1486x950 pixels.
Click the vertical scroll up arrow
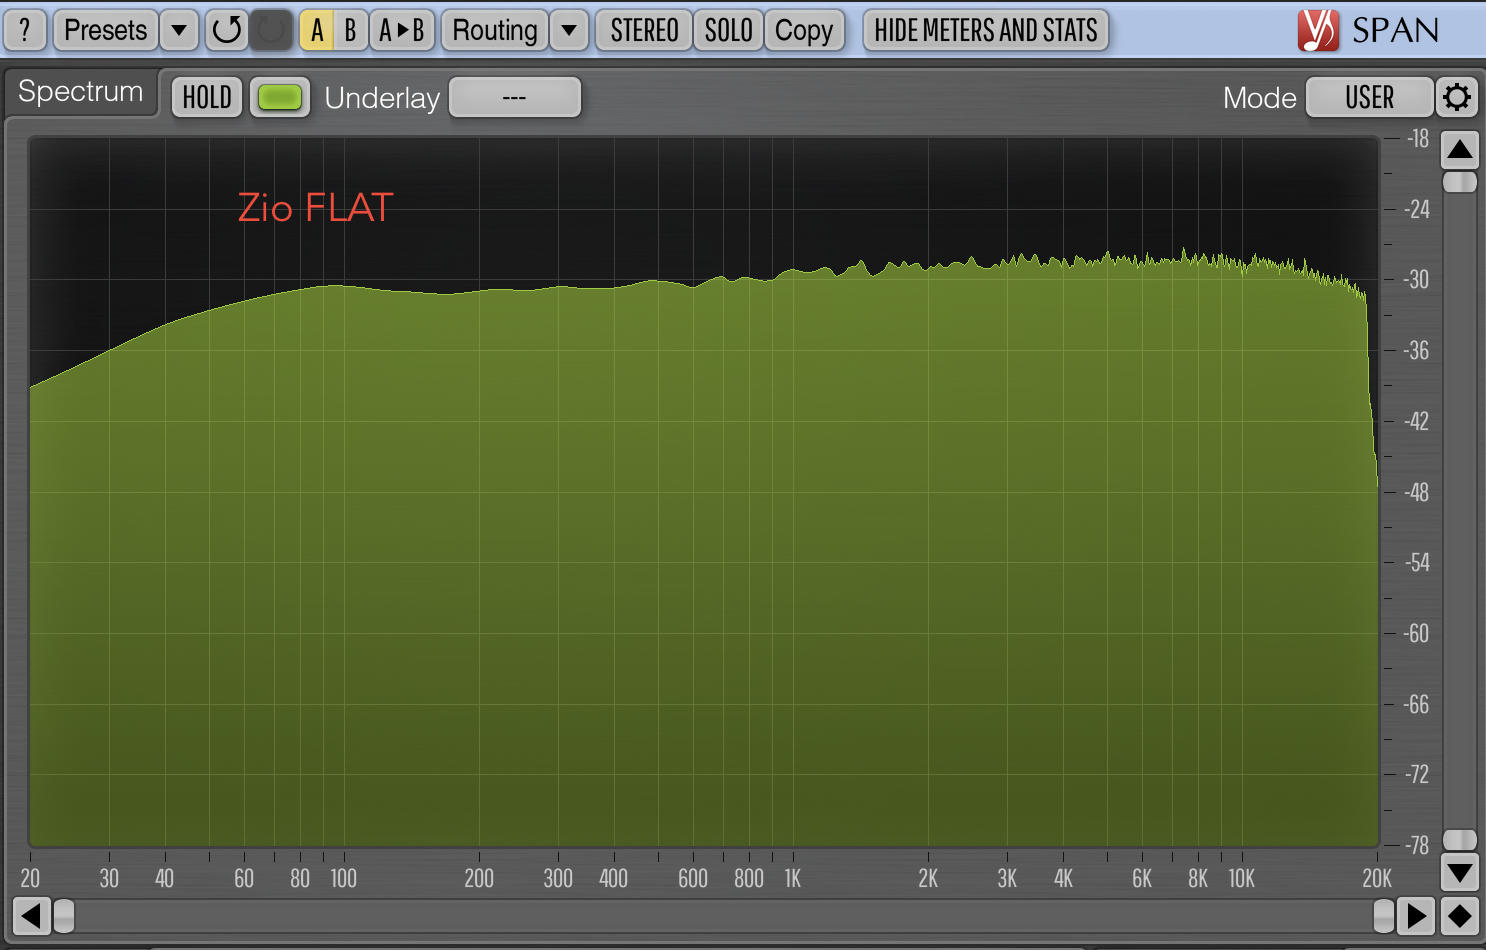1460,150
